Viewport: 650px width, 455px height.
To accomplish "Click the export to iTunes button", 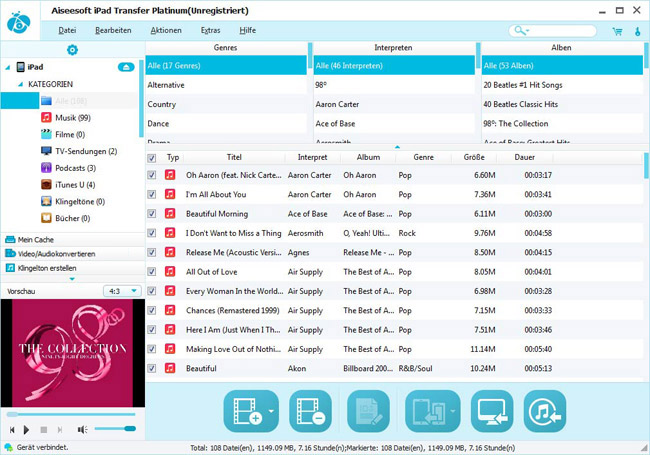I will 545,411.
